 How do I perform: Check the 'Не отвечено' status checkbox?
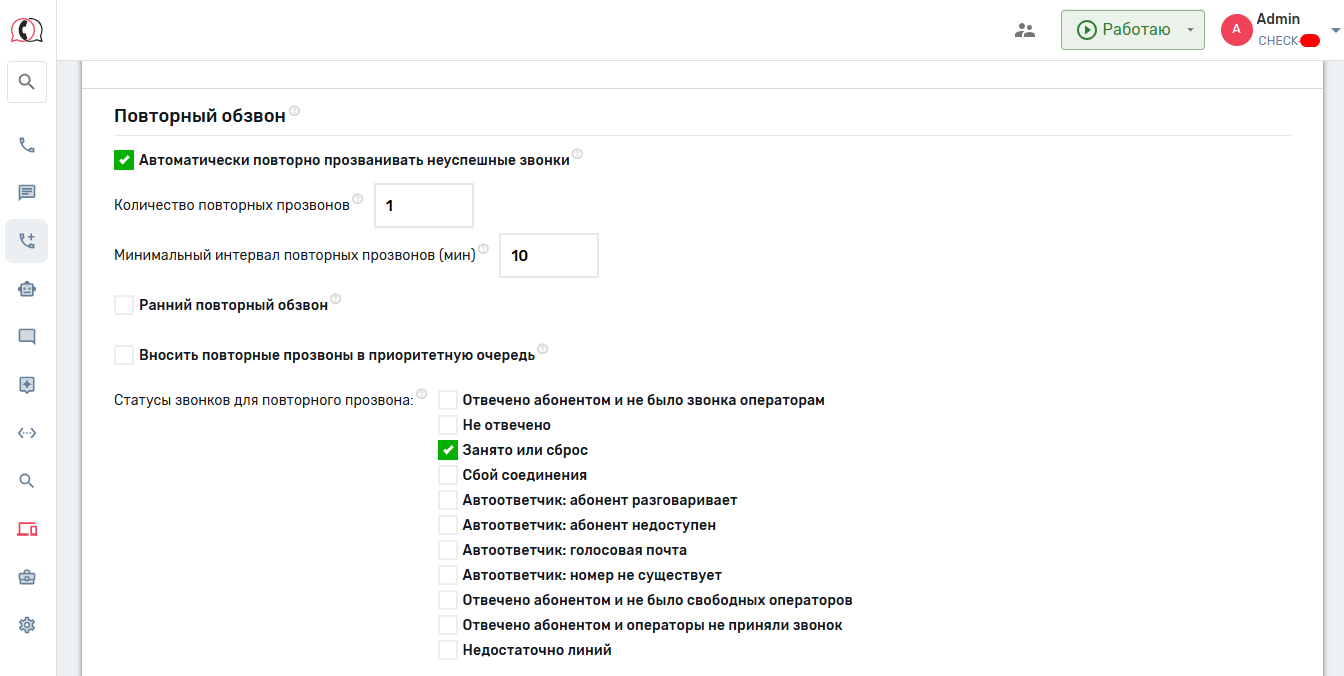click(448, 425)
